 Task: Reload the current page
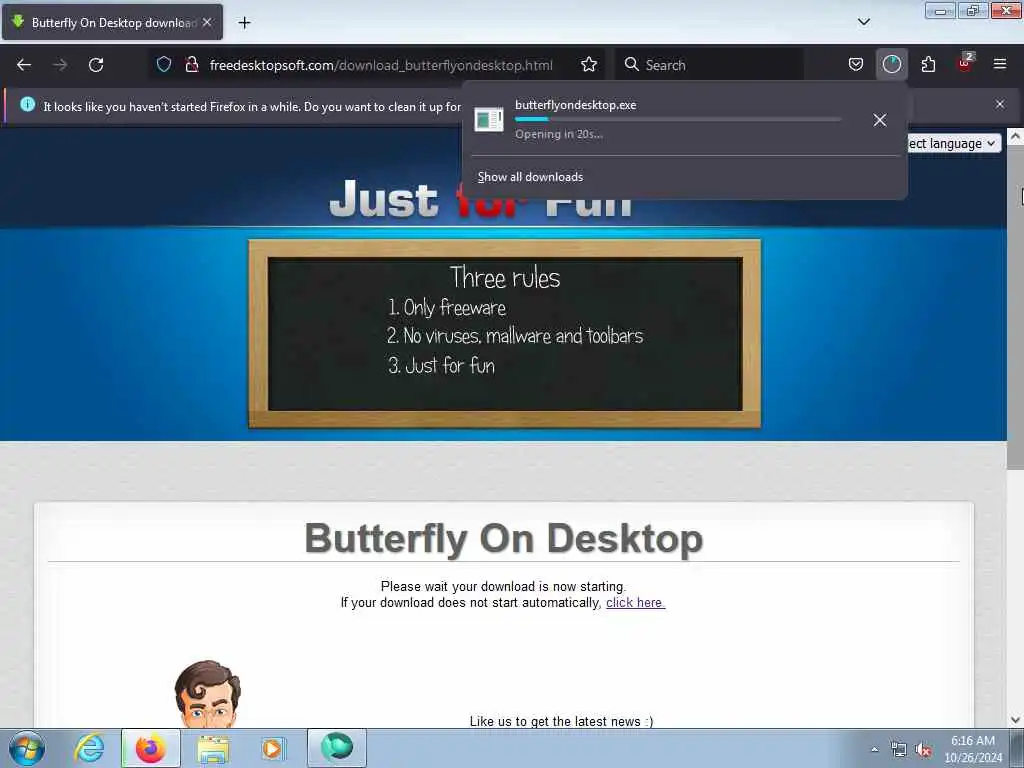click(96, 65)
